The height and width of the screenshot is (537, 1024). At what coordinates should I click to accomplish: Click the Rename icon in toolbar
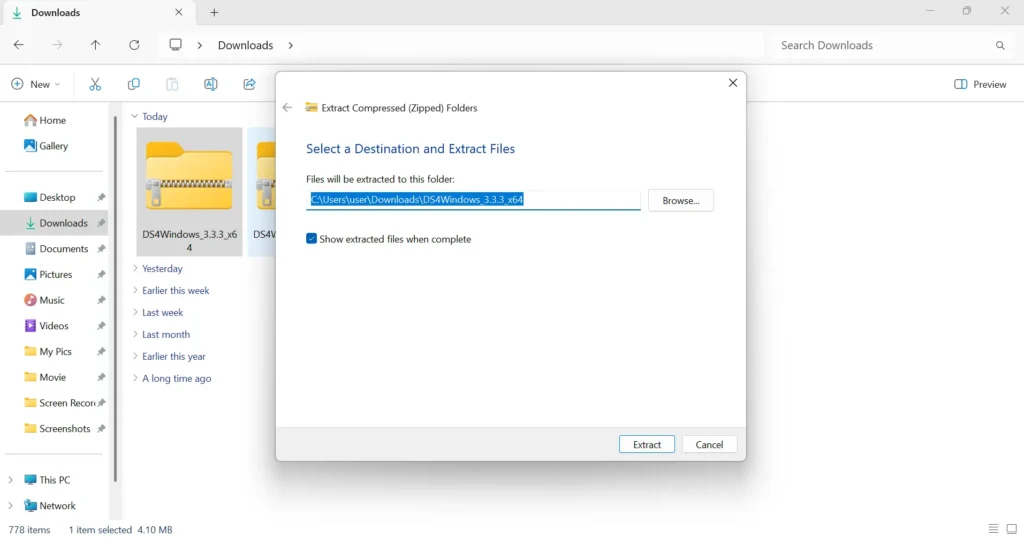[x=210, y=84]
